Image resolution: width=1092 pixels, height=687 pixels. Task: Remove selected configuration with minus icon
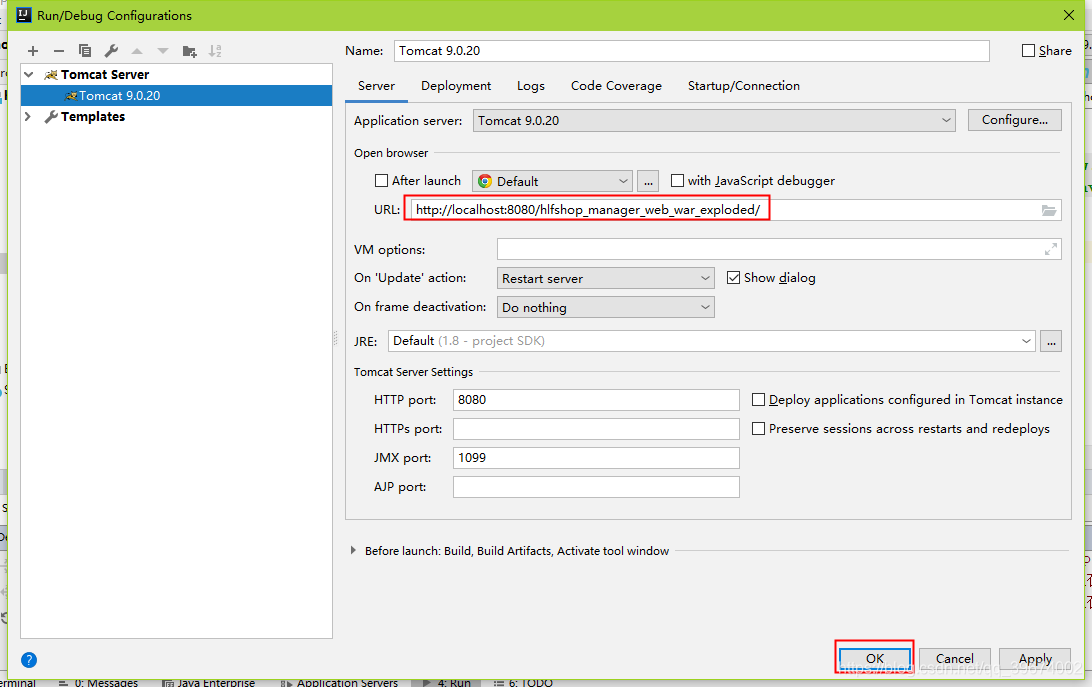(x=58, y=51)
